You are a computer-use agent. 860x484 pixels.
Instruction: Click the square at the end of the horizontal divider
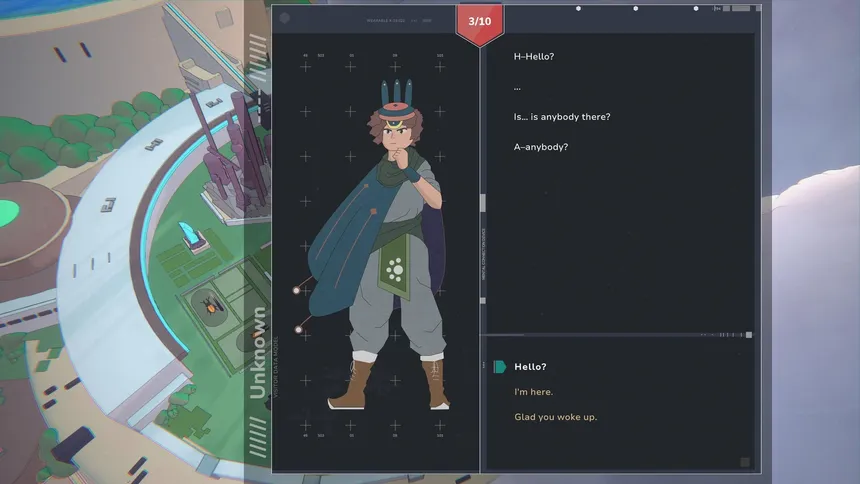click(x=749, y=335)
